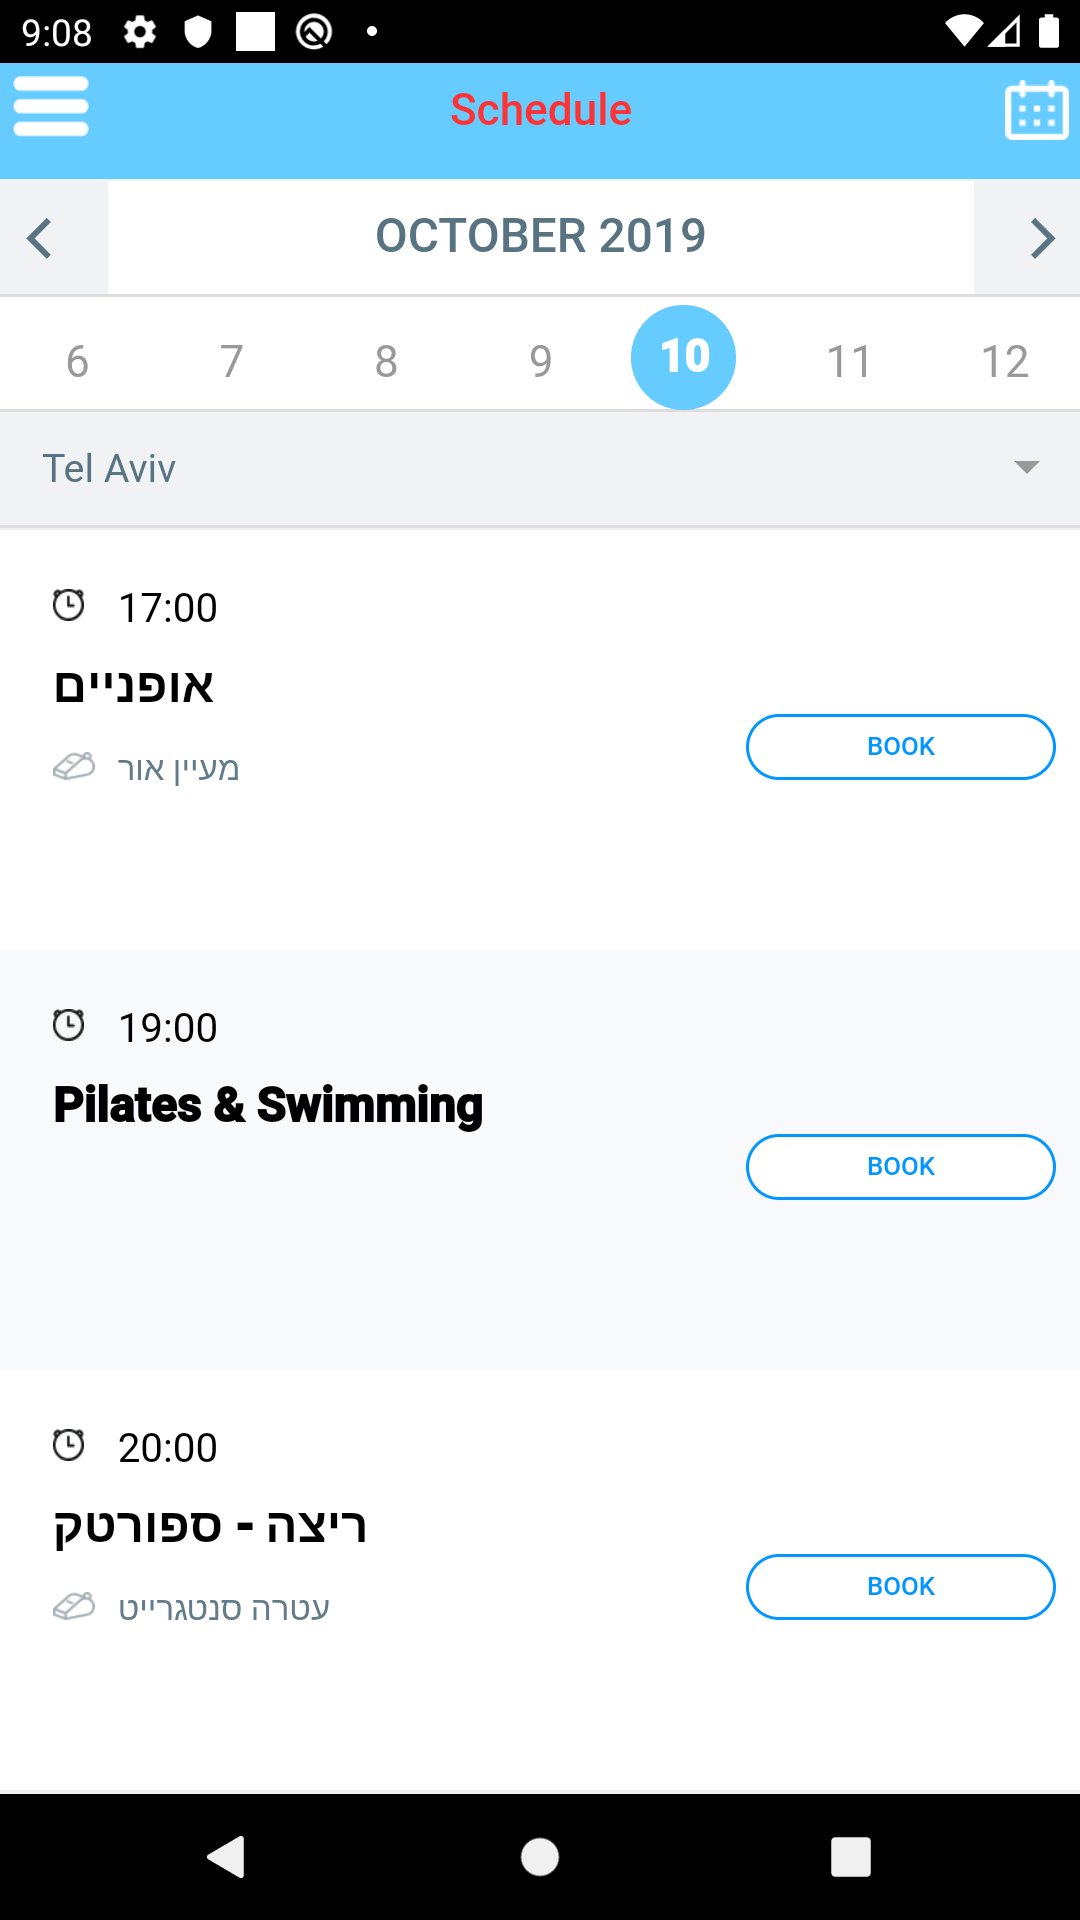Select day 6 in week strip
1080x1920 pixels.
pyautogui.click(x=77, y=361)
